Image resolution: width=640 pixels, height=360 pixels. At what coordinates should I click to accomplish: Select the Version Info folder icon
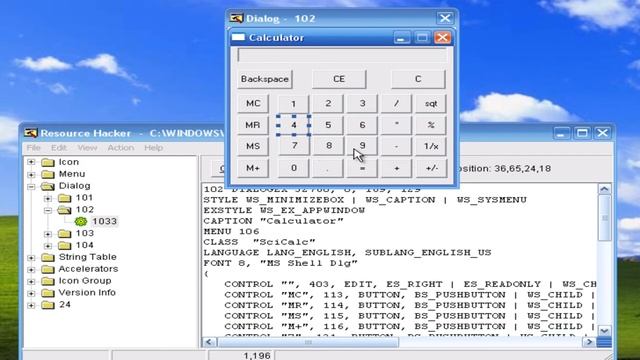tap(48, 293)
